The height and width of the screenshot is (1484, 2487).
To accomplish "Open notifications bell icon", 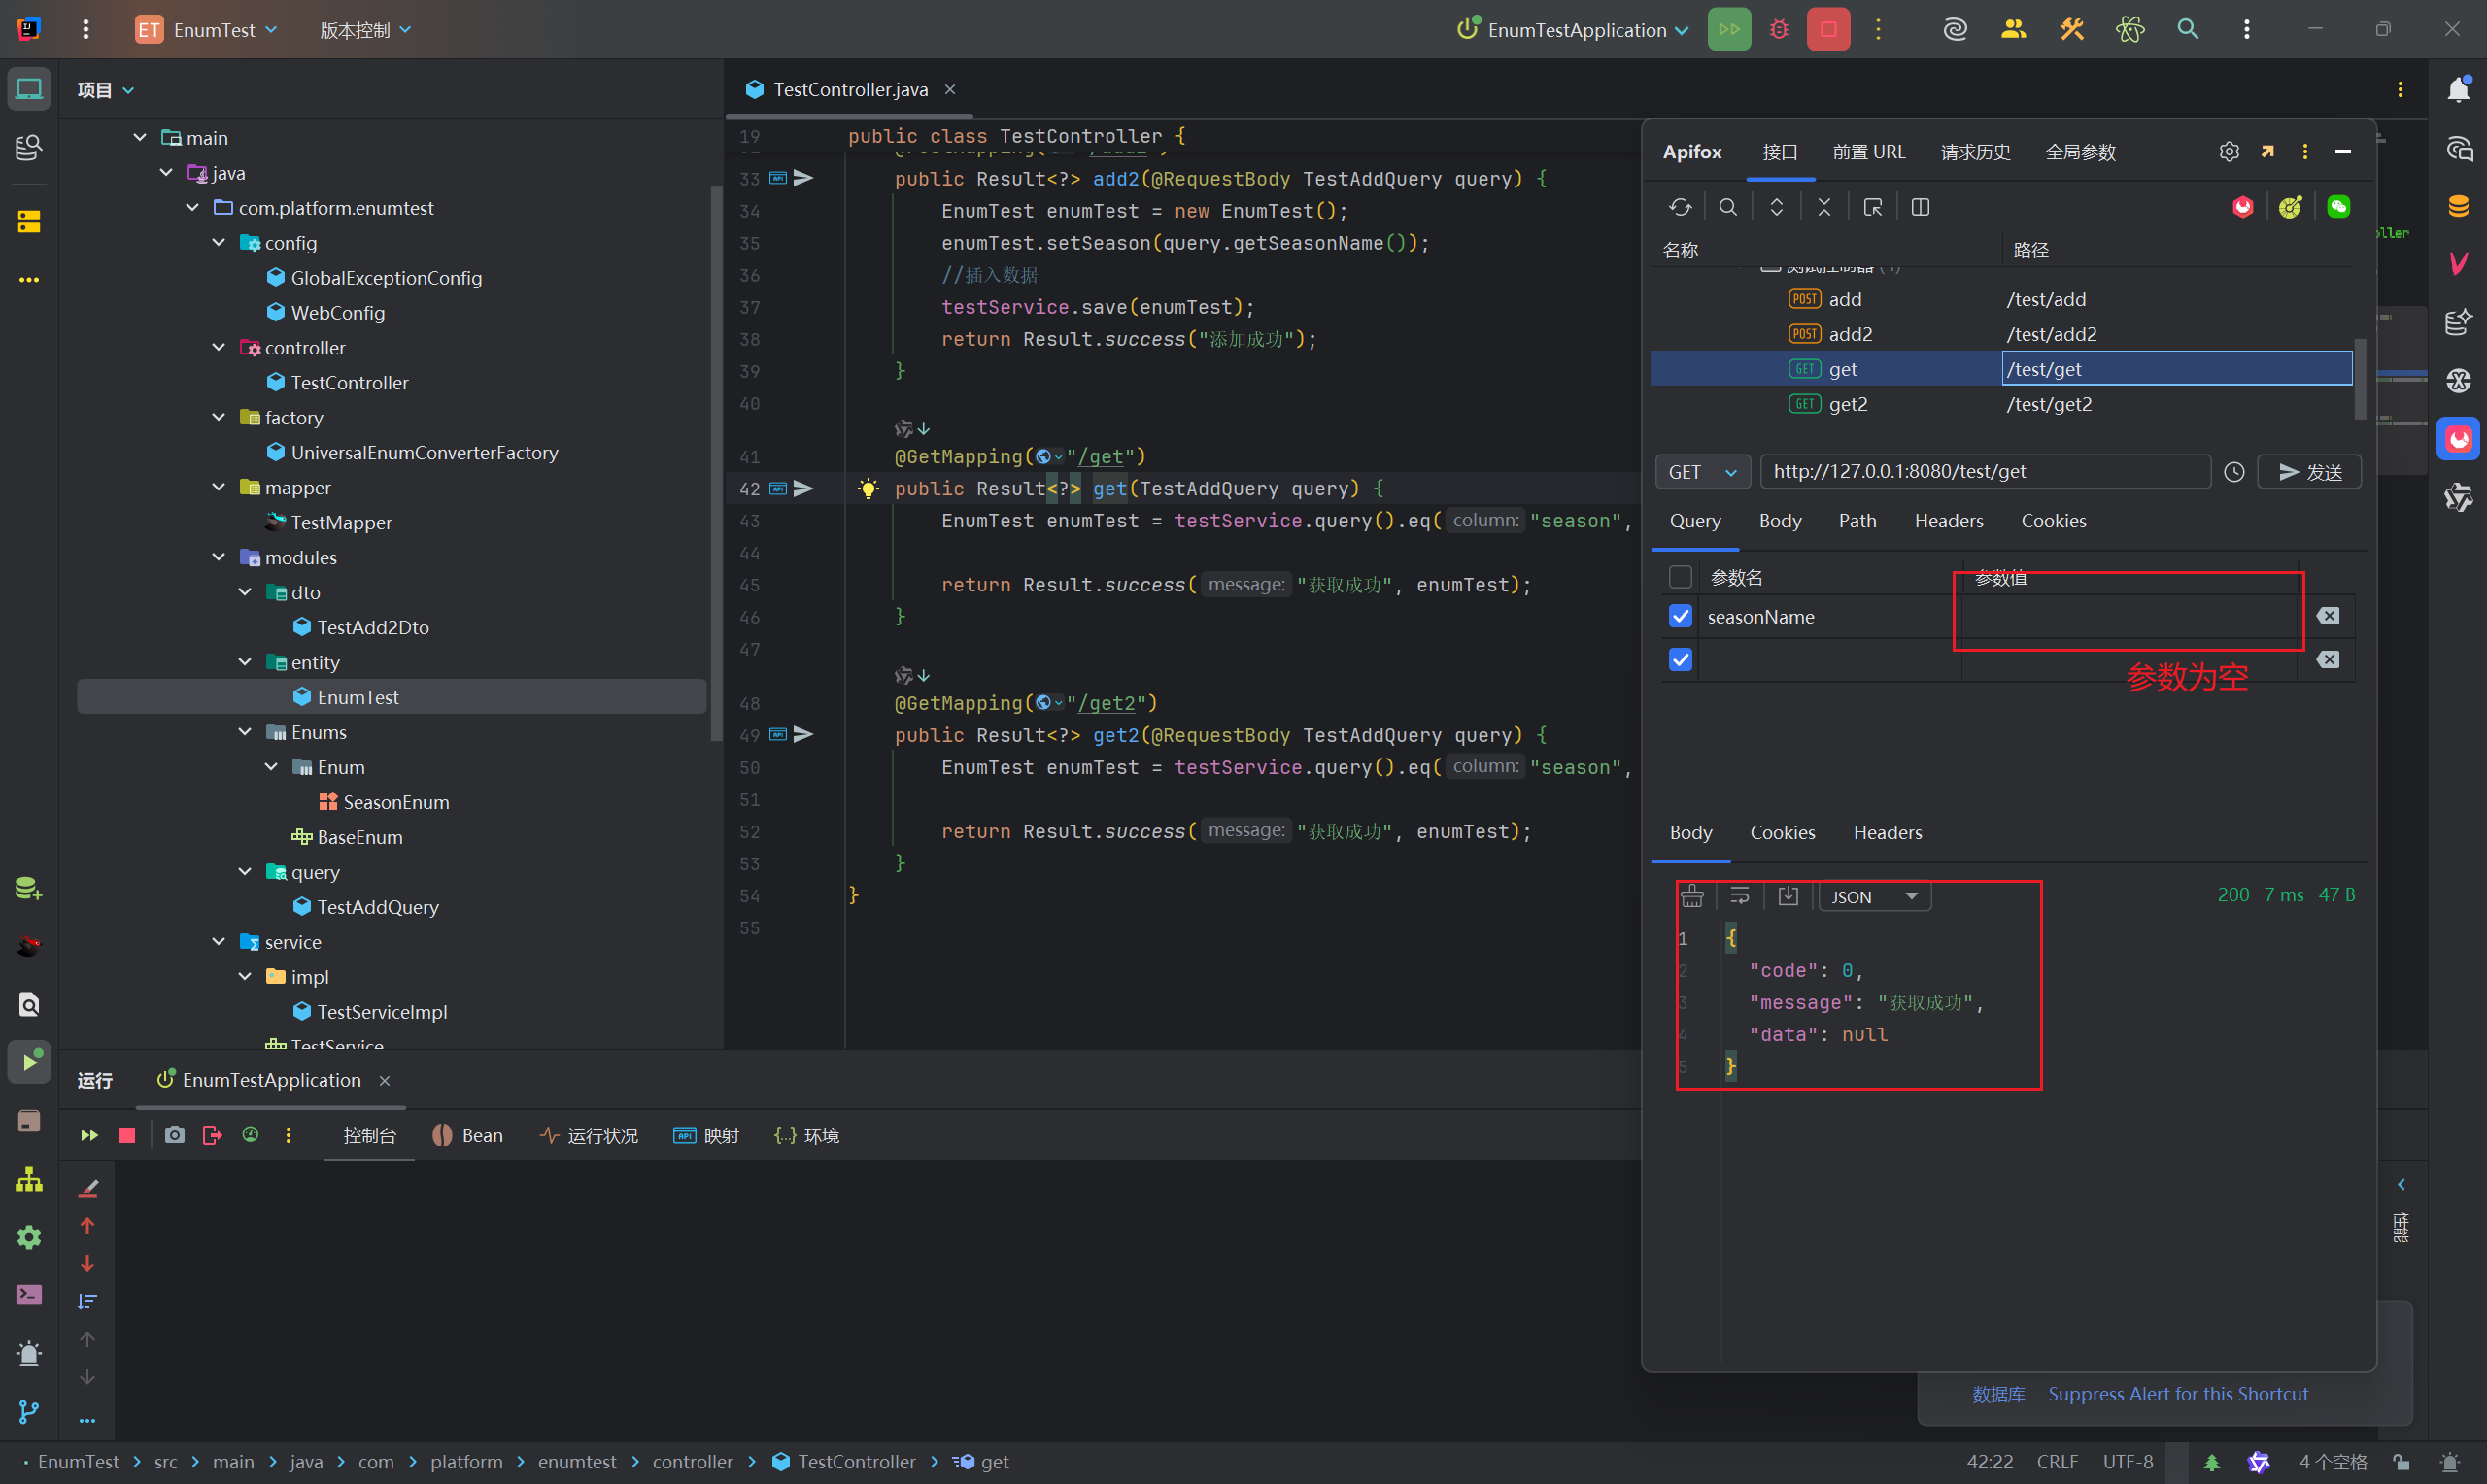I will [x=2459, y=89].
